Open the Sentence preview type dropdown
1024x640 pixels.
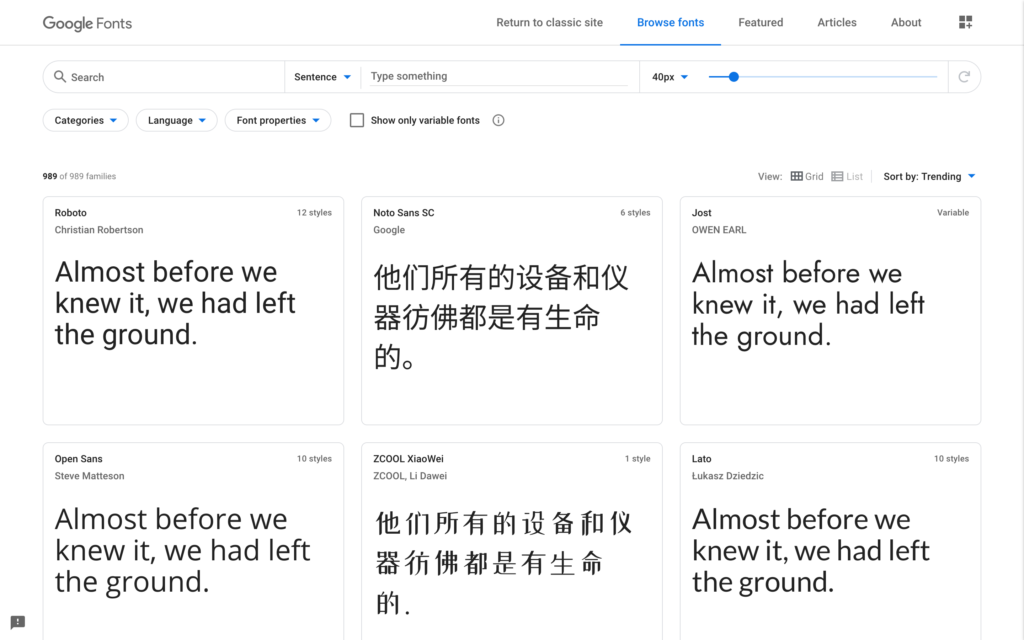322,77
